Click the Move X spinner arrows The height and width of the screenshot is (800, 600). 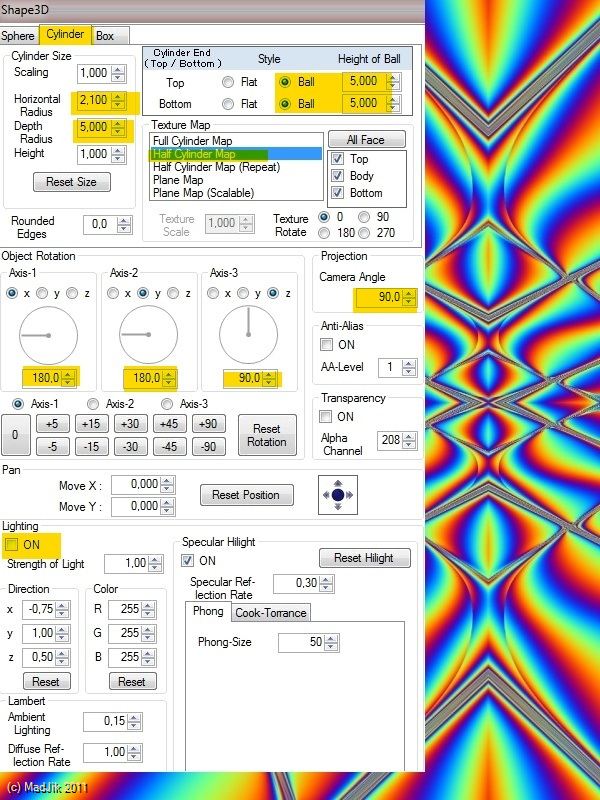pyautogui.click(x=167, y=485)
